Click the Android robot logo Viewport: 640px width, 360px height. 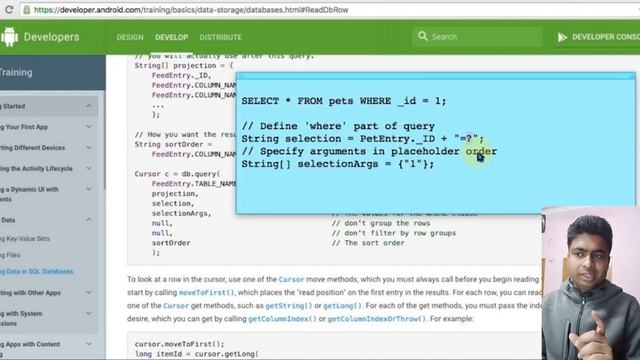coord(9,37)
